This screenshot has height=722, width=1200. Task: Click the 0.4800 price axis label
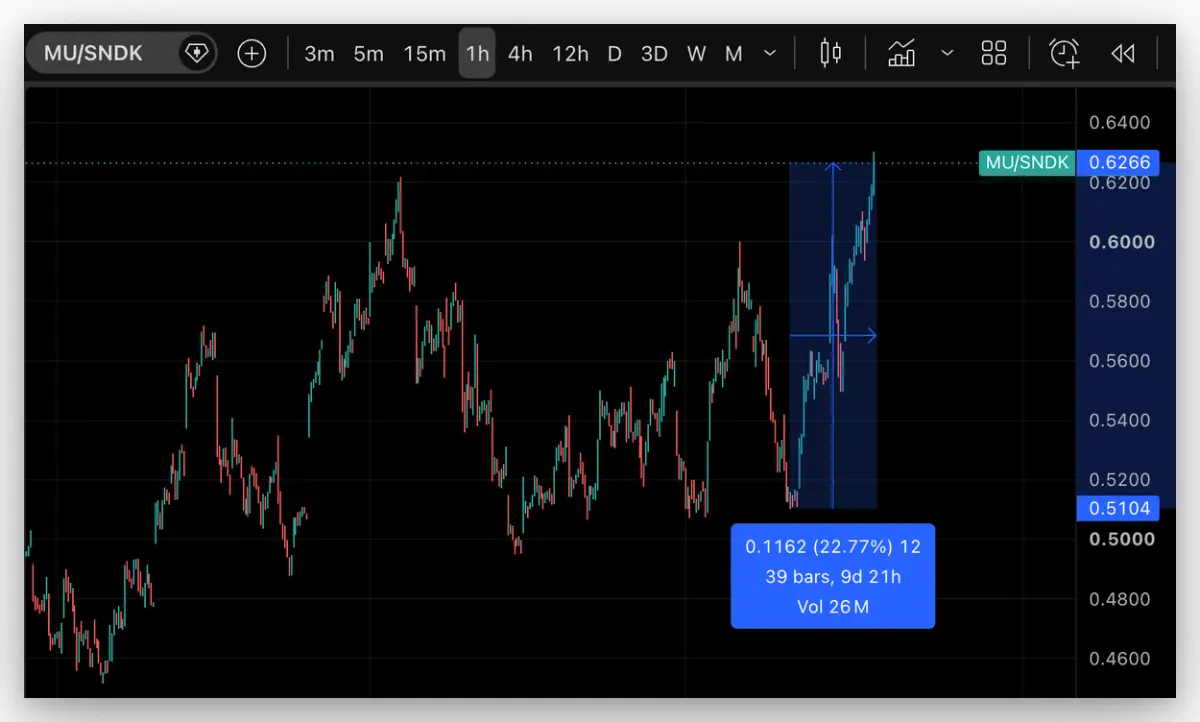tap(1119, 599)
